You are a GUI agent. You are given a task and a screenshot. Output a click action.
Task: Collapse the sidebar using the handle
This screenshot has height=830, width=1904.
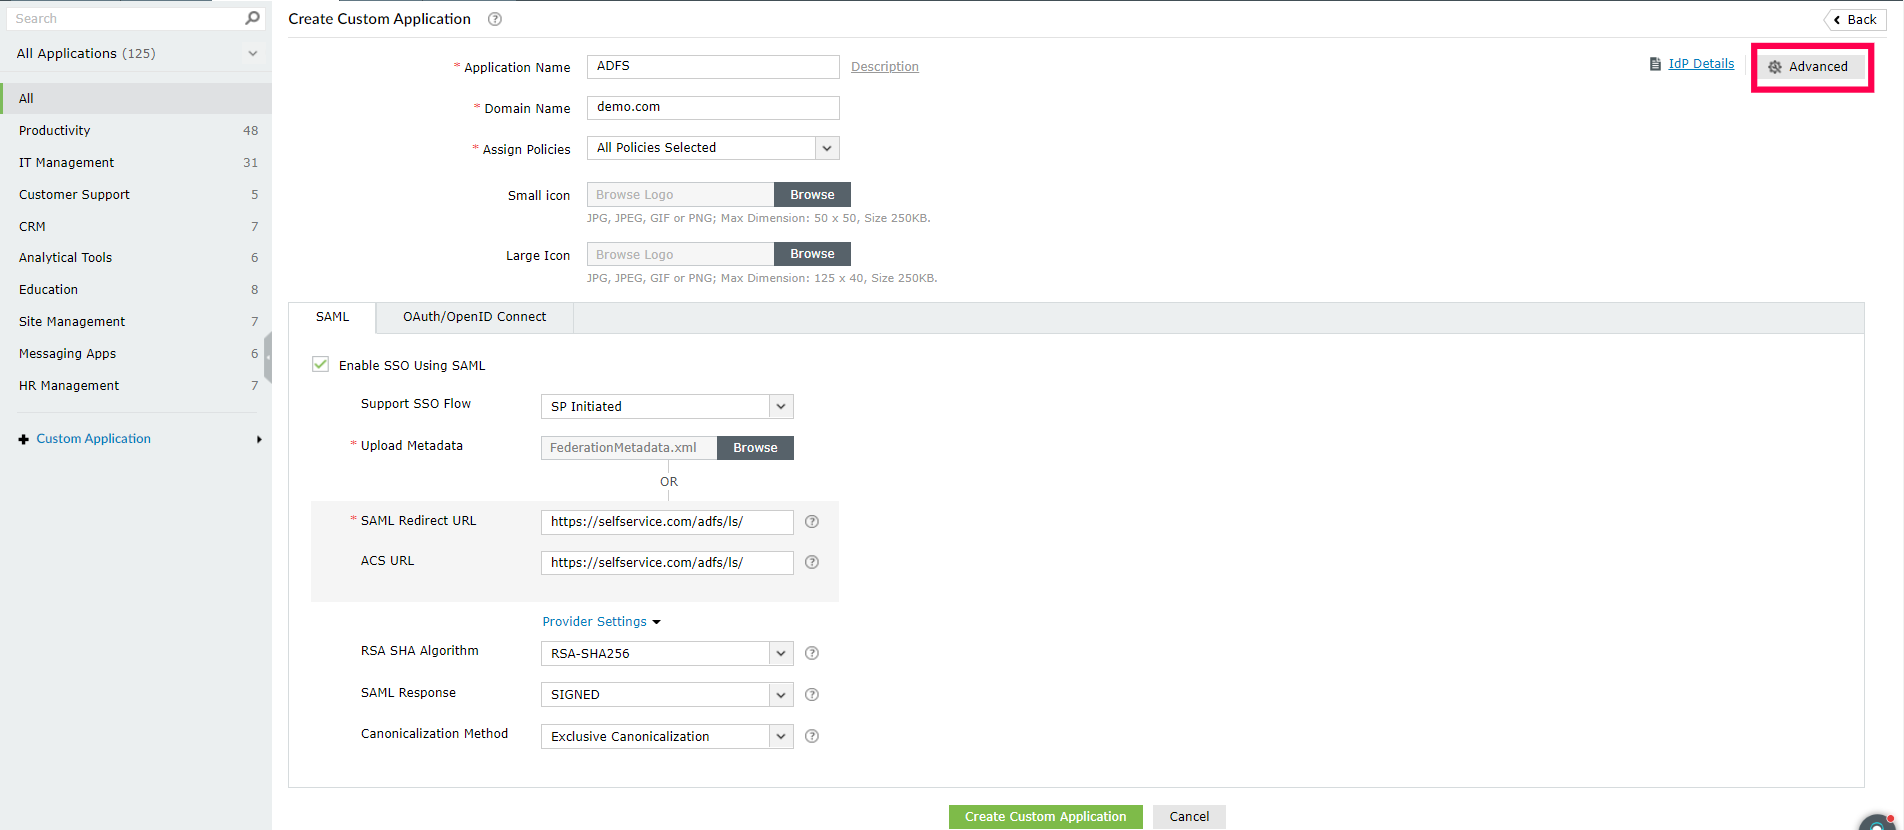pos(268,356)
